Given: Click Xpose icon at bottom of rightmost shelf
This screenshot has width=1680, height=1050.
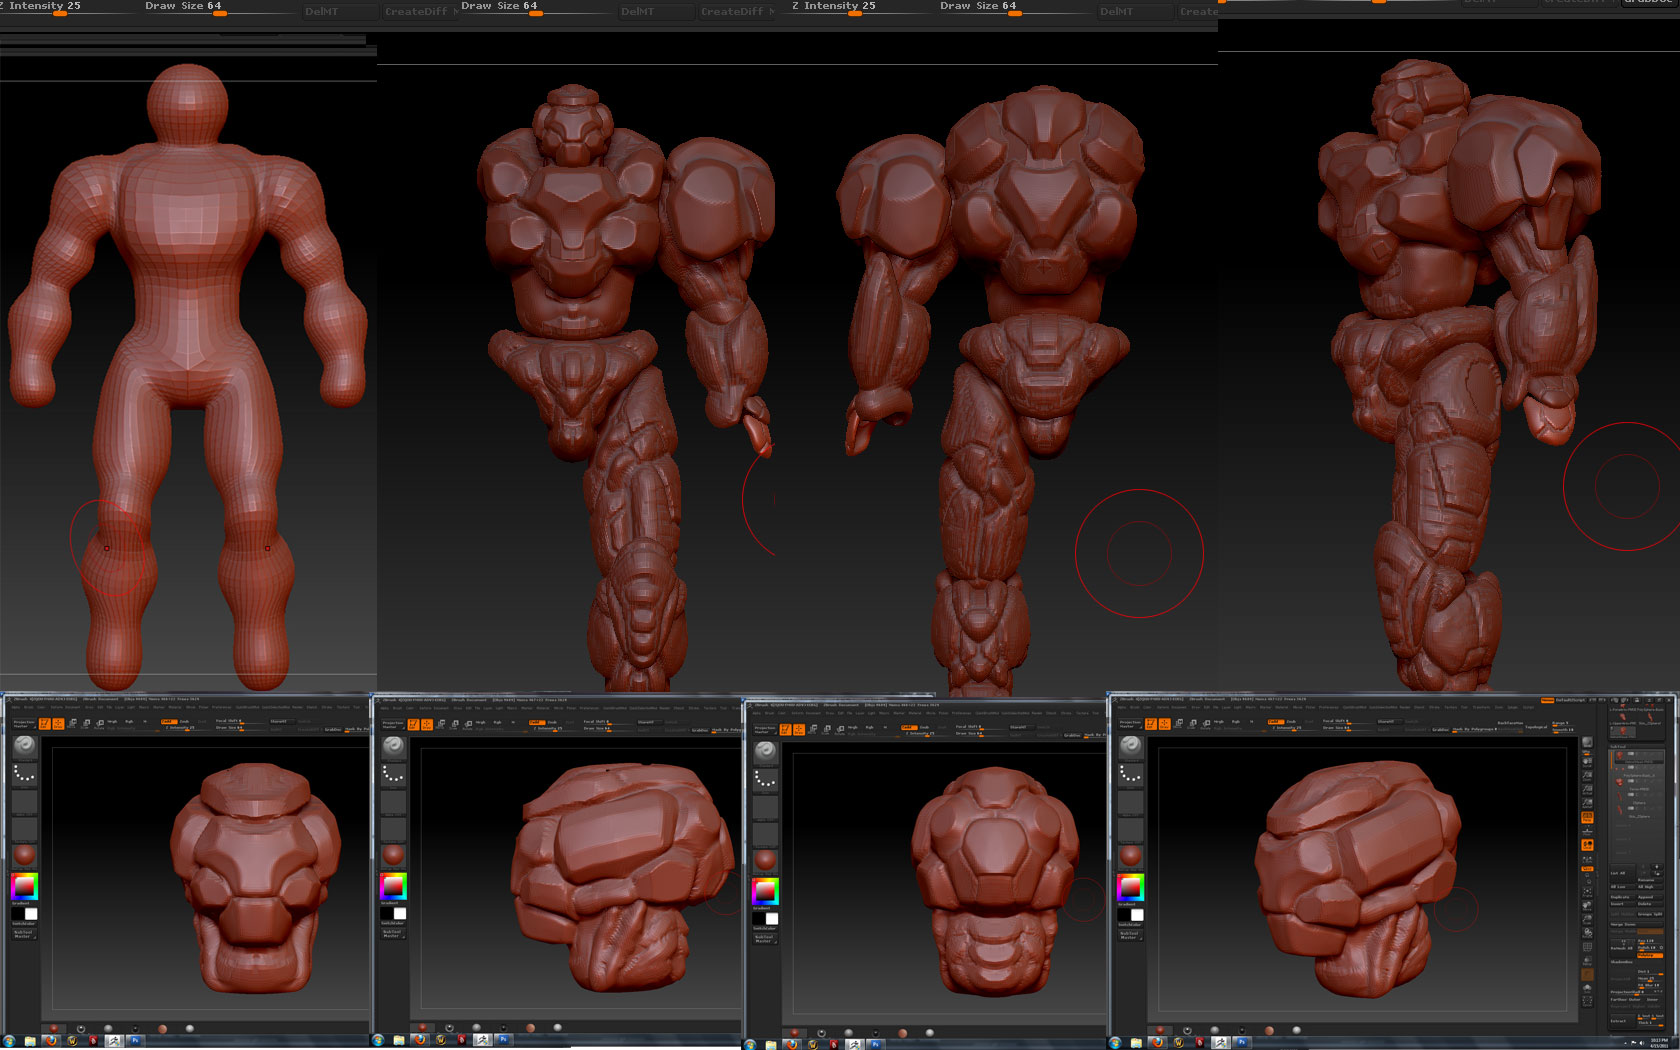Looking at the screenshot, I should click(x=1587, y=1001).
